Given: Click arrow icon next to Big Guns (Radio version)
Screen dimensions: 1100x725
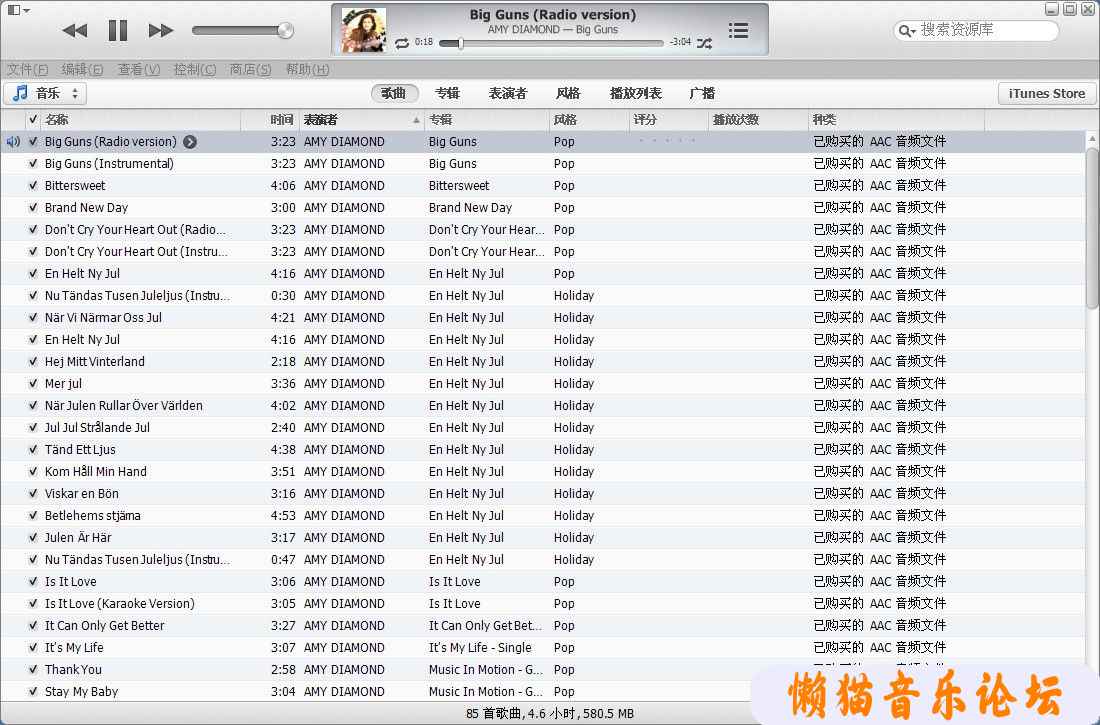Looking at the screenshot, I should (189, 142).
